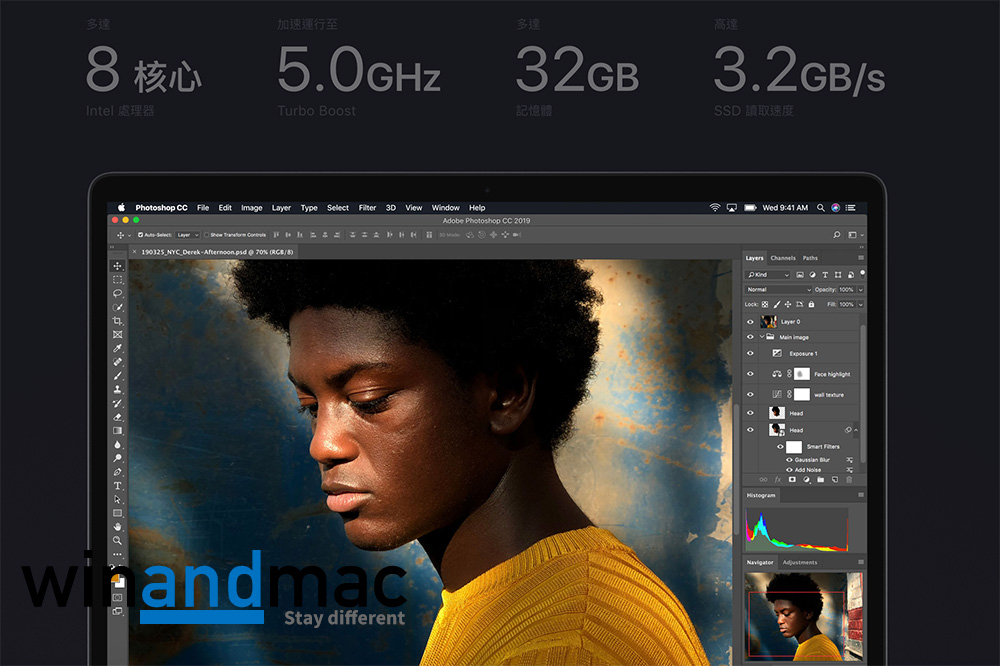Image resolution: width=1000 pixels, height=666 pixels.
Task: Open the Kind layer filter dropdown
Action: coord(768,275)
